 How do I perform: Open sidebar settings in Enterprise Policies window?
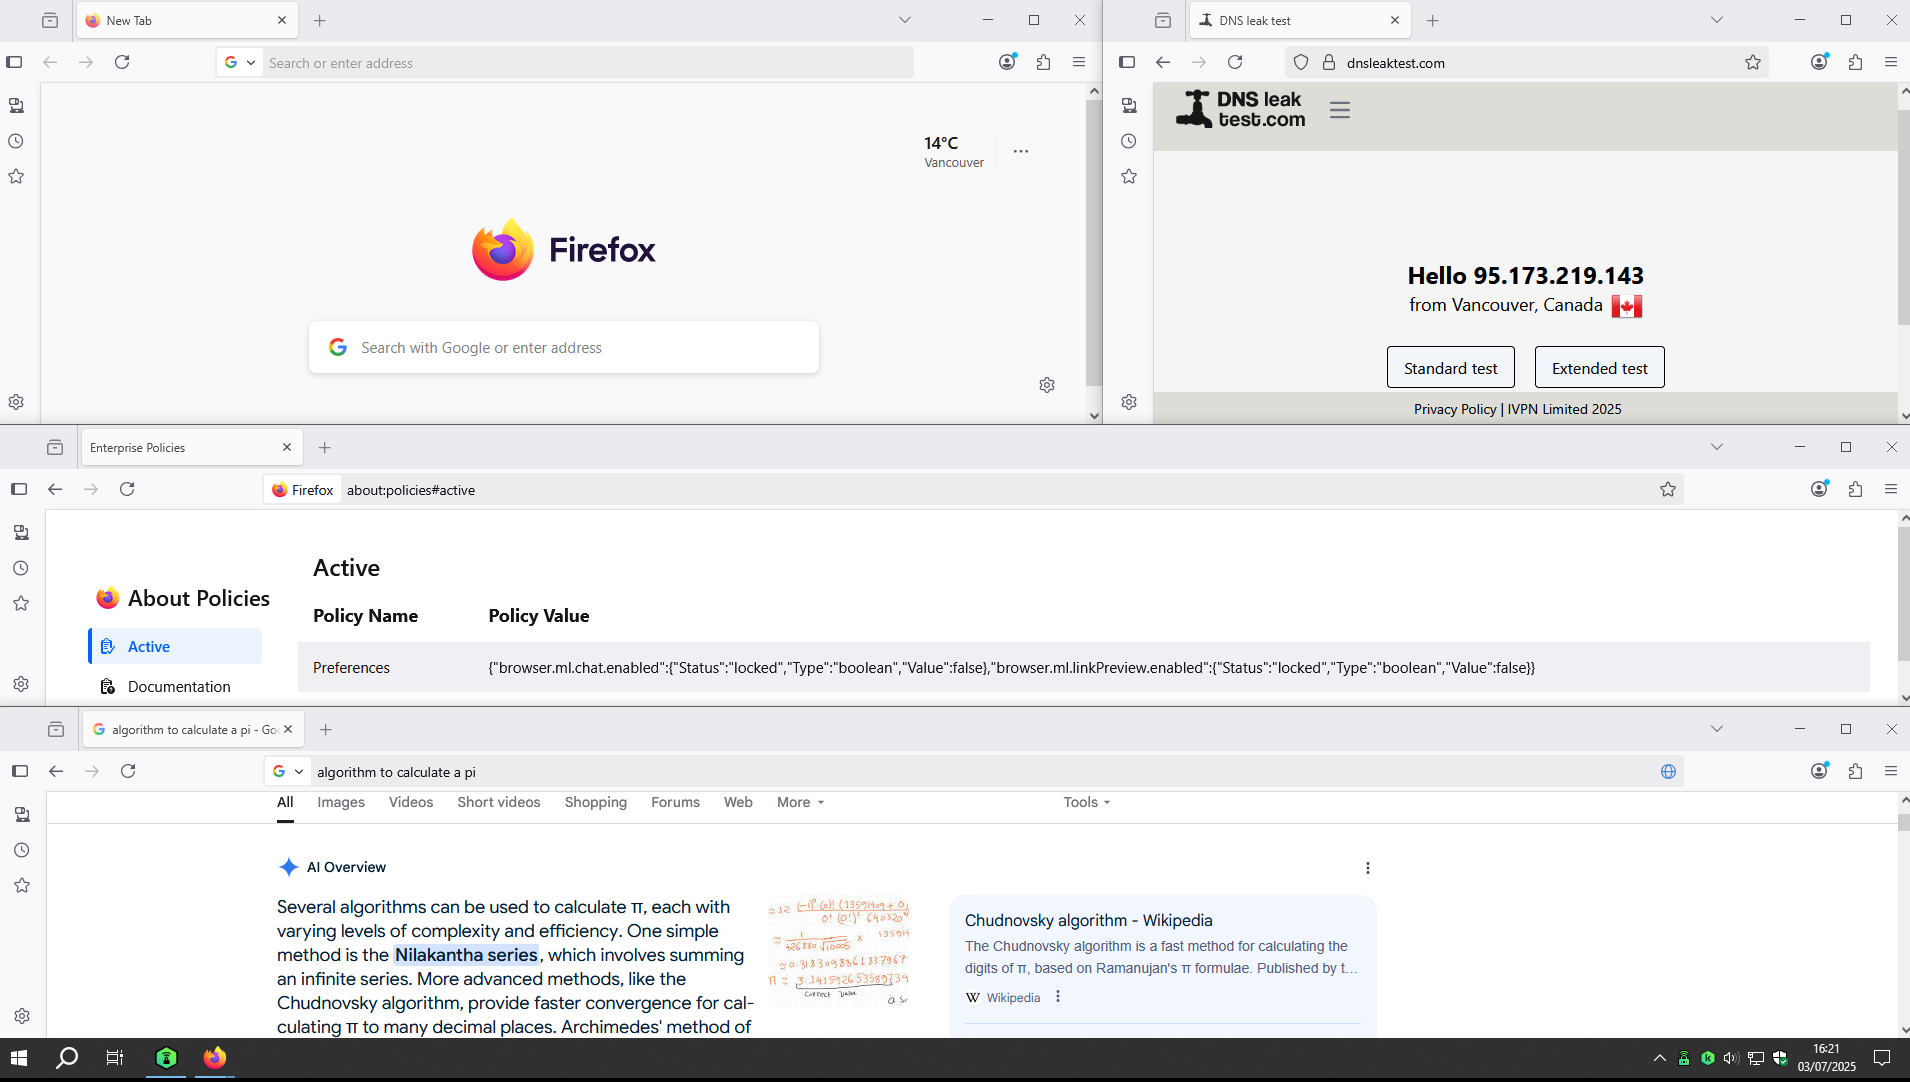21,684
